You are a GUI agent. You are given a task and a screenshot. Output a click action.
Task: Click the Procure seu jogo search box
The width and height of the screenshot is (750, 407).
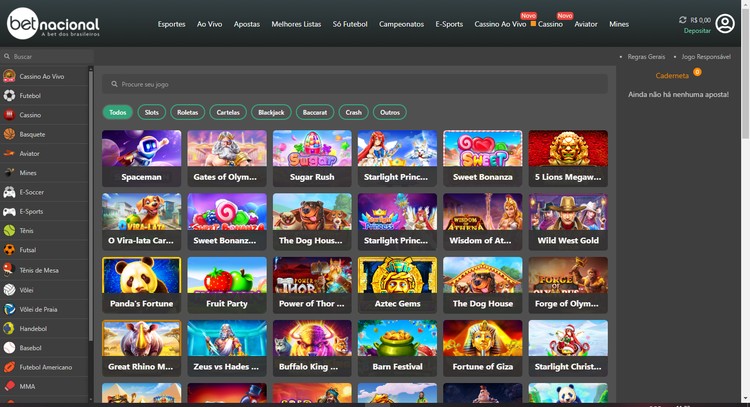354,84
